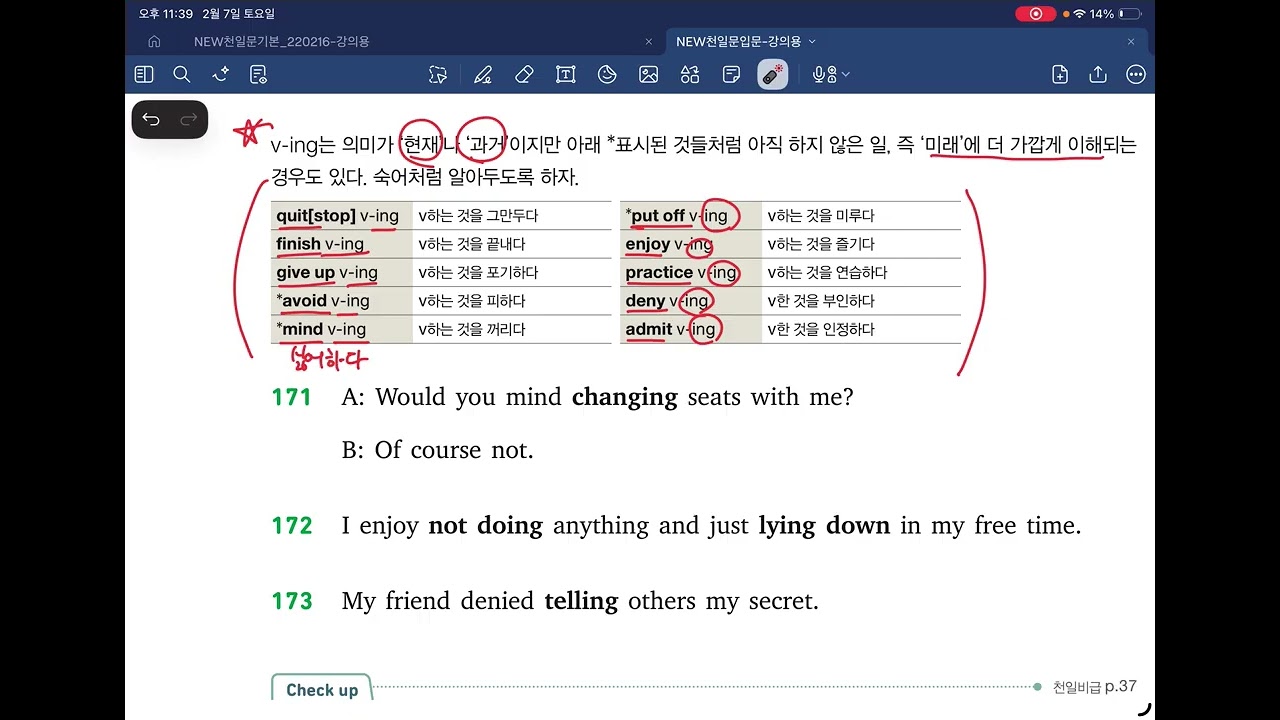Viewport: 1280px width, 720px height.
Task: Select sentence number 171
Action: 292,398
